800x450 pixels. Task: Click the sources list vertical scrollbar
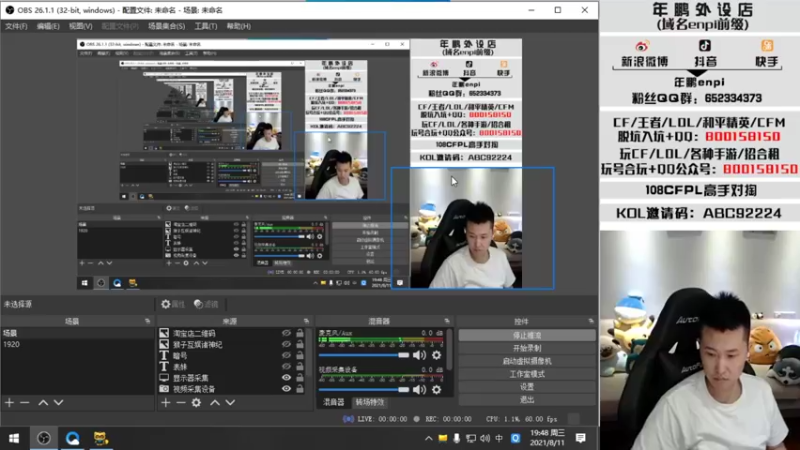pyautogui.click(x=308, y=351)
